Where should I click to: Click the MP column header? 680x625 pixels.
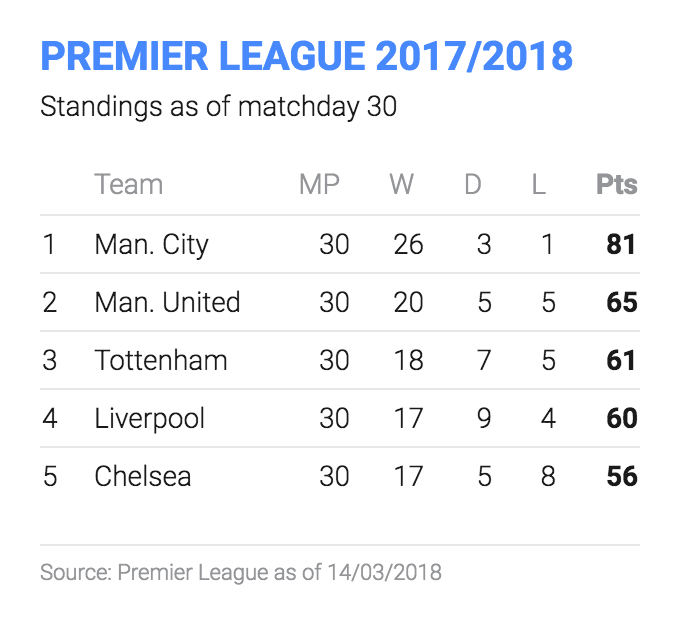pyautogui.click(x=319, y=184)
